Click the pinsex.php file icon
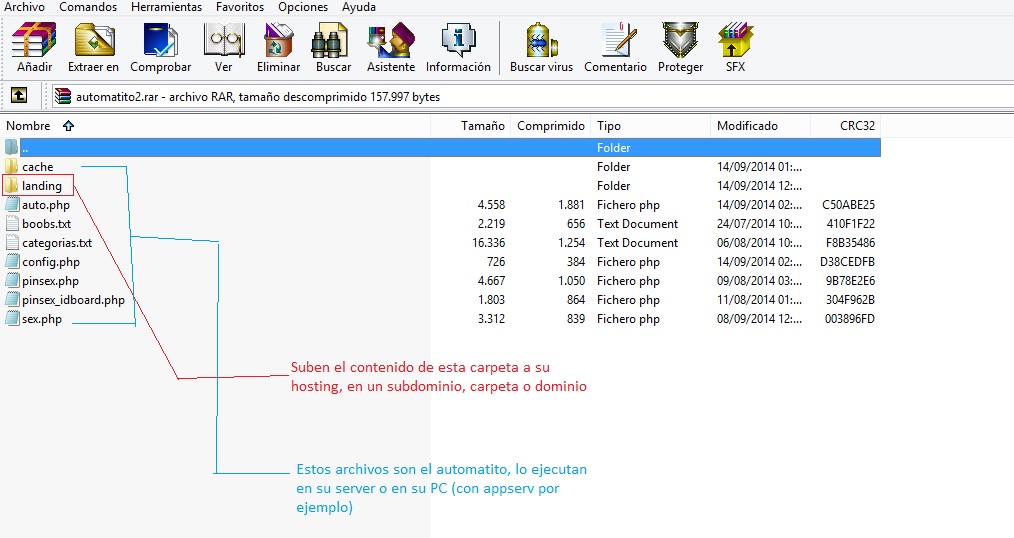1014x538 pixels. [x=12, y=281]
